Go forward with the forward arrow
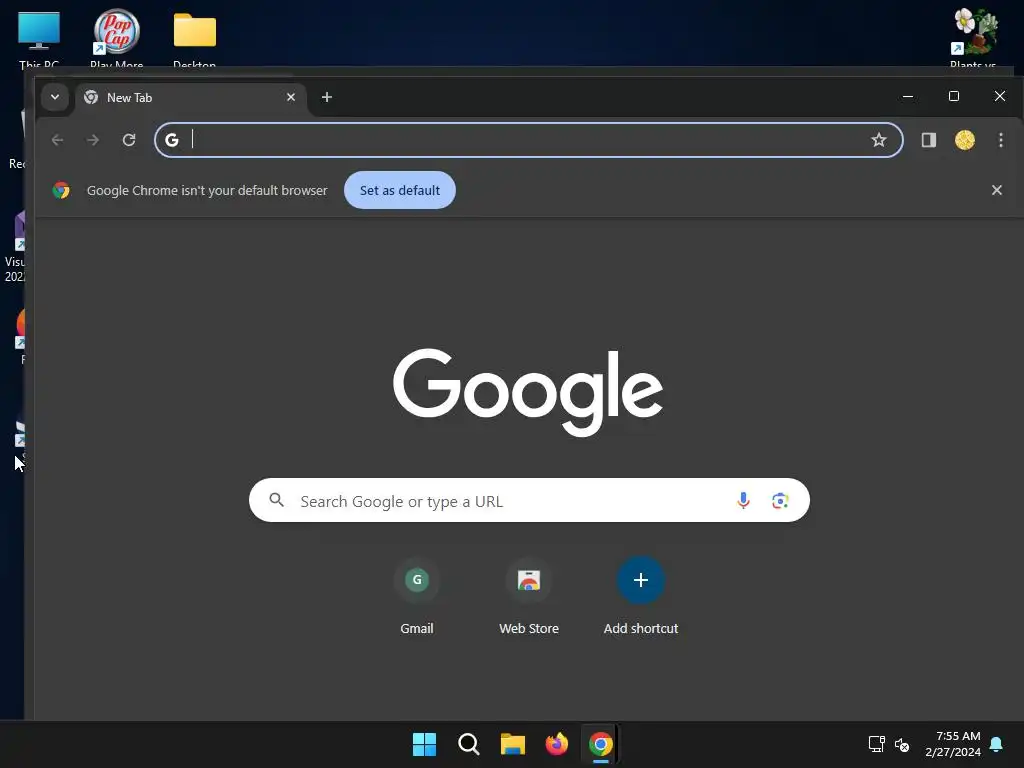Viewport: 1024px width, 768px height. tap(93, 140)
